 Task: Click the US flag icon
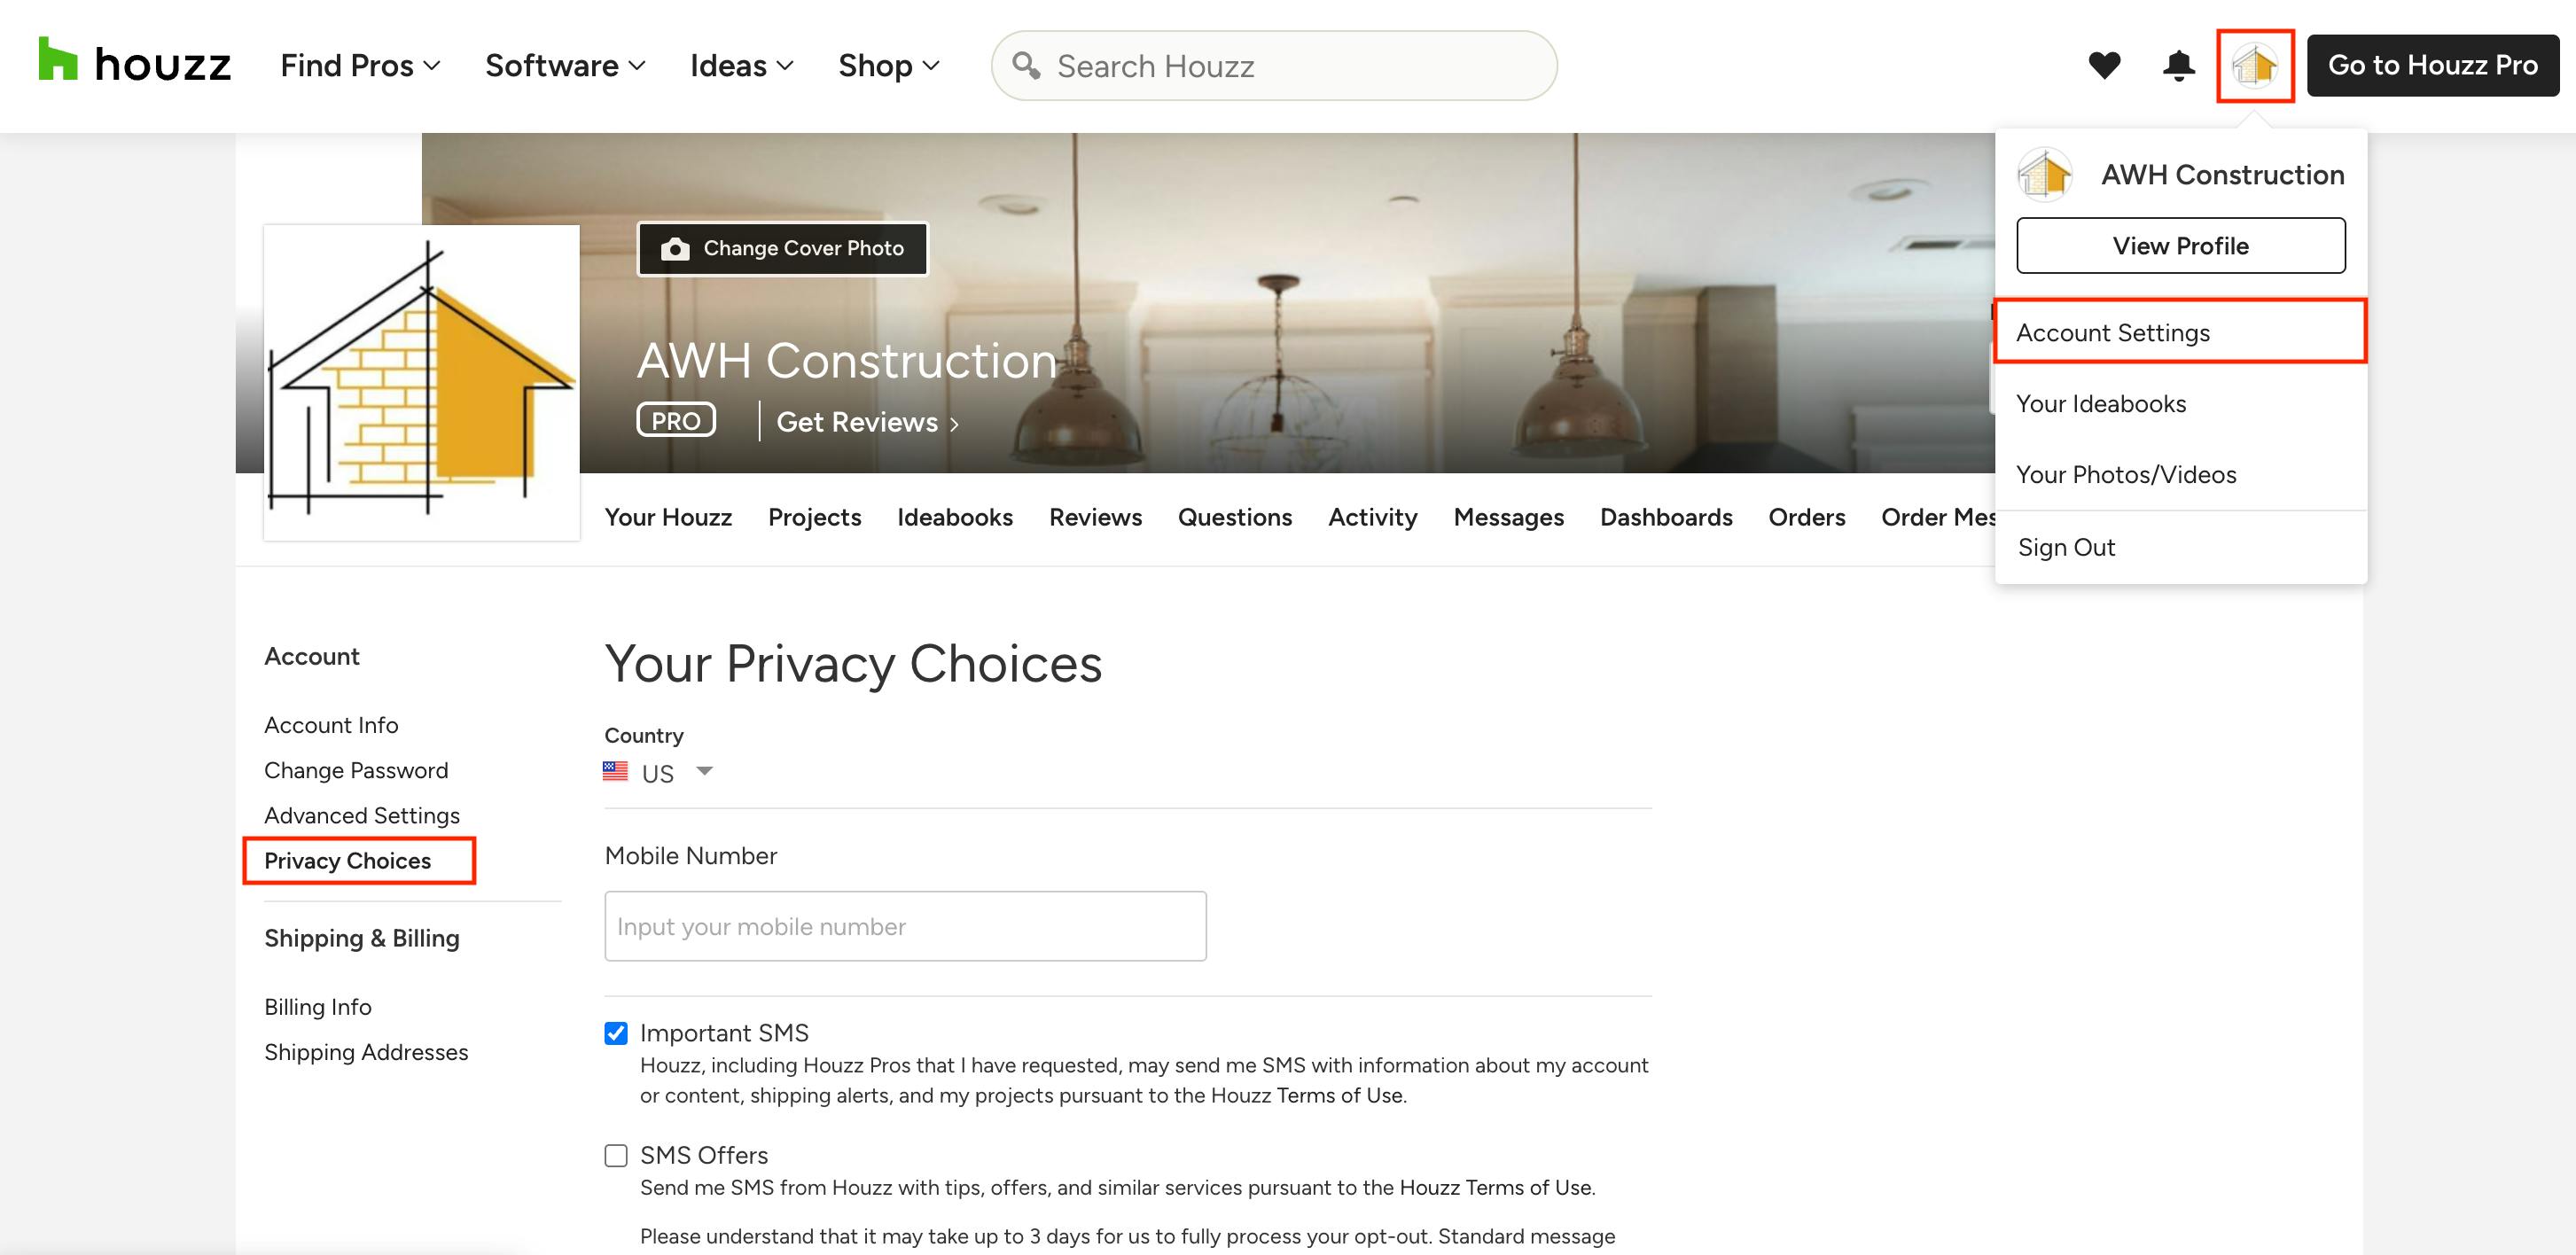point(615,772)
